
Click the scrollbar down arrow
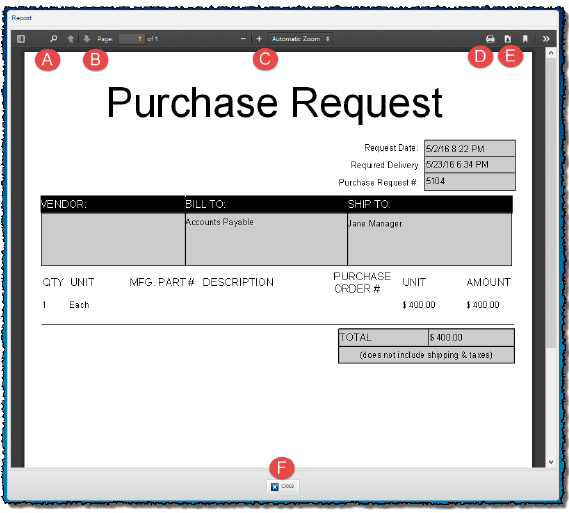point(551,462)
